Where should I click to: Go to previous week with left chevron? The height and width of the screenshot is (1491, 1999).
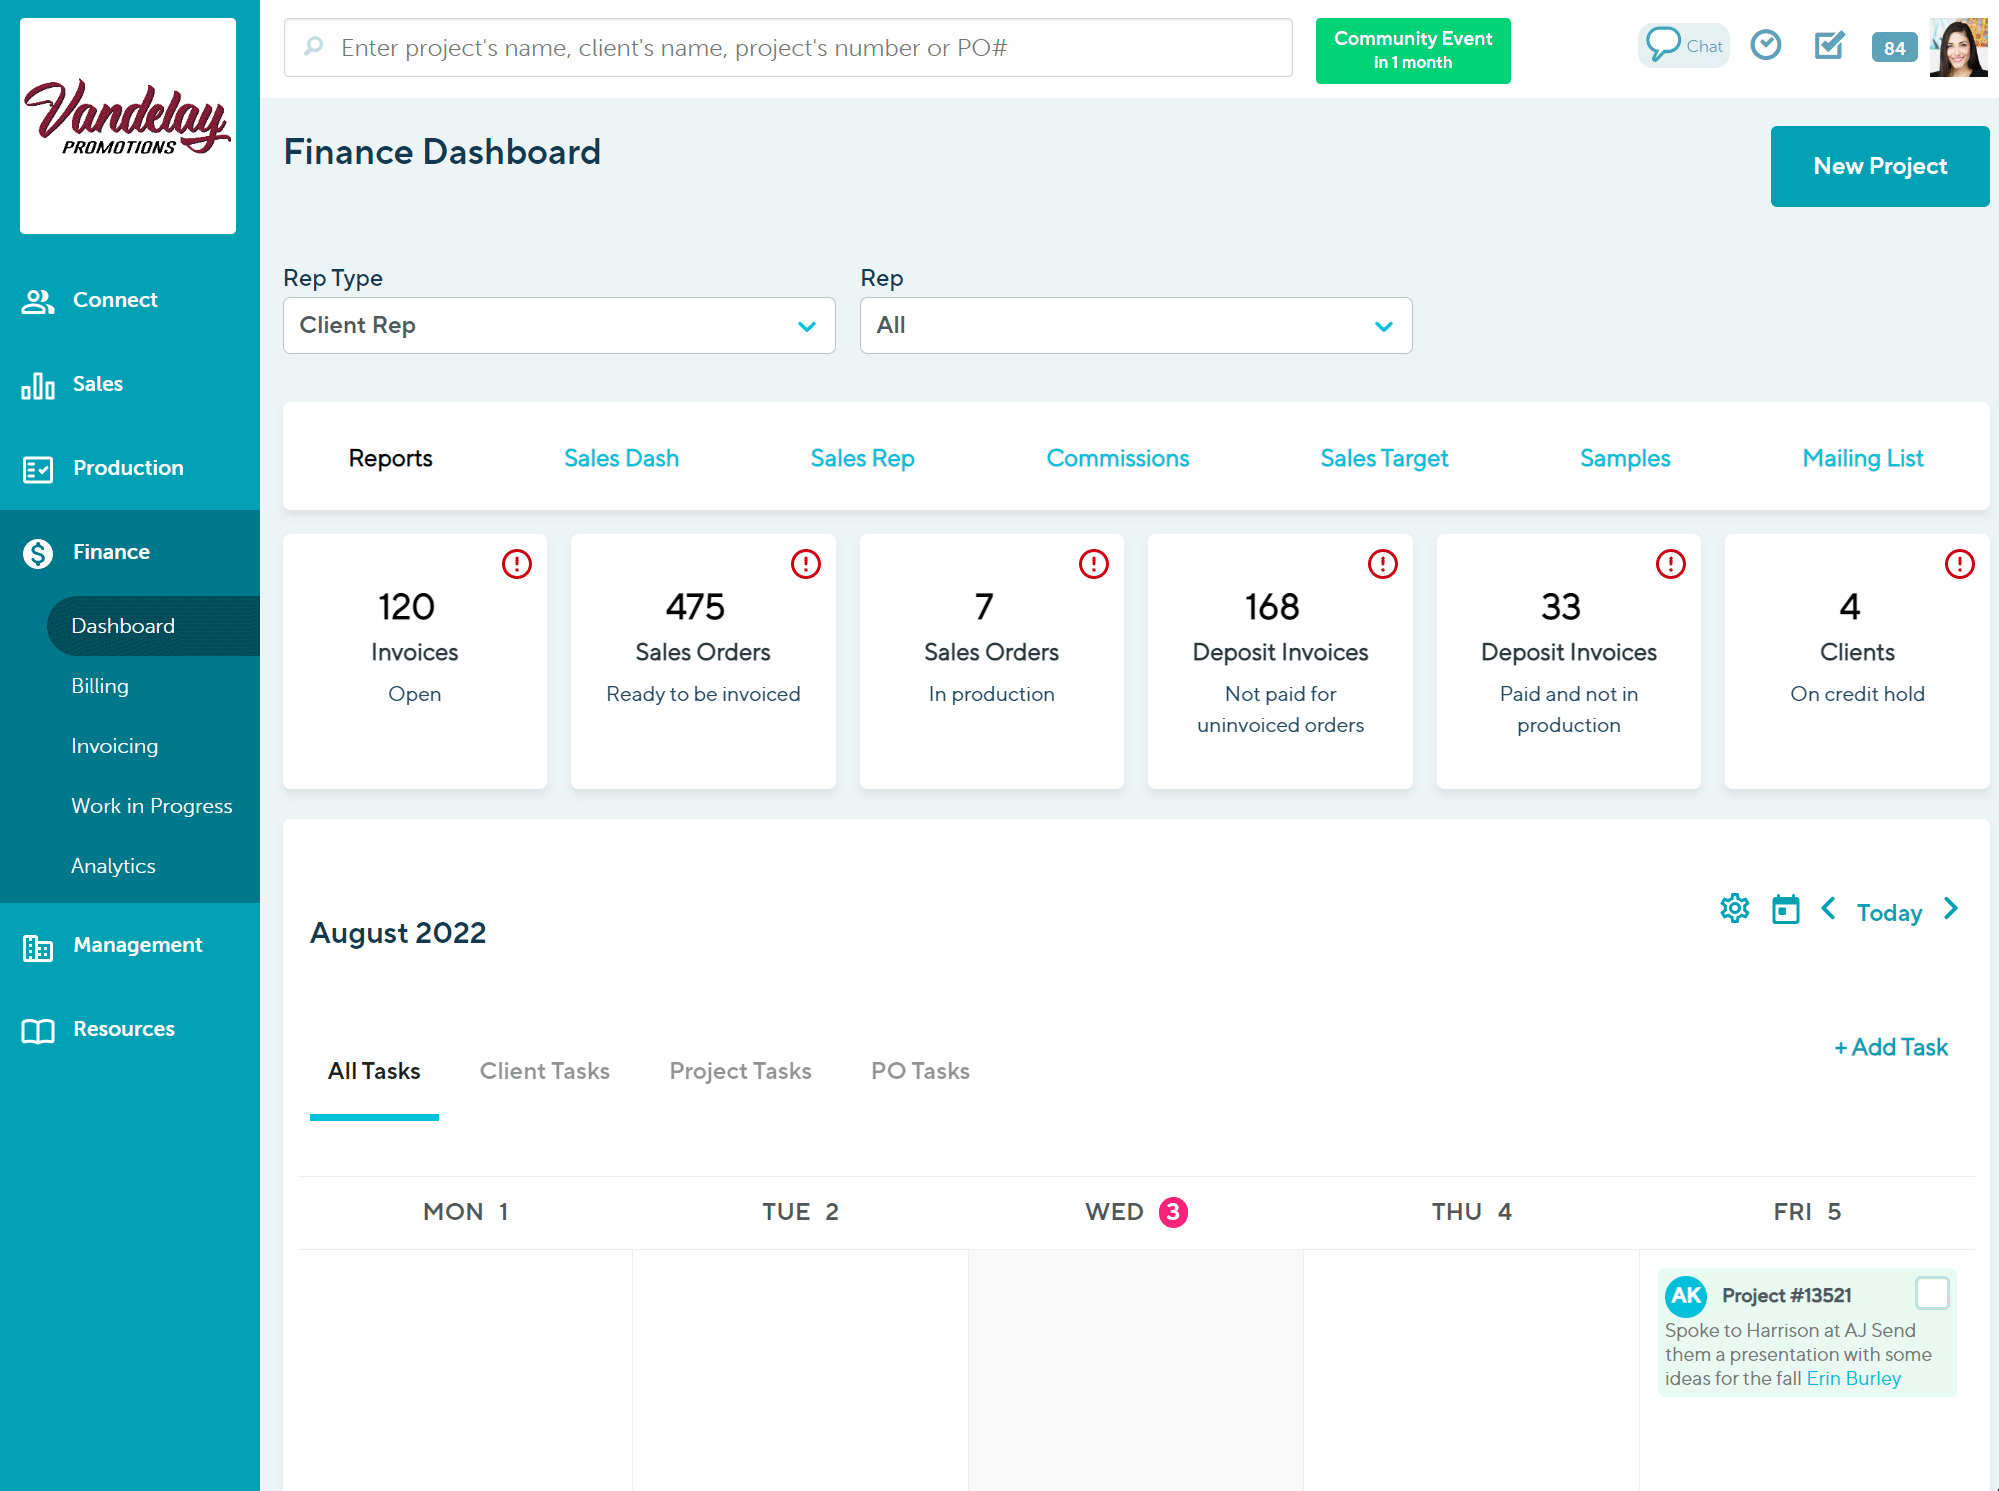[x=1828, y=909]
